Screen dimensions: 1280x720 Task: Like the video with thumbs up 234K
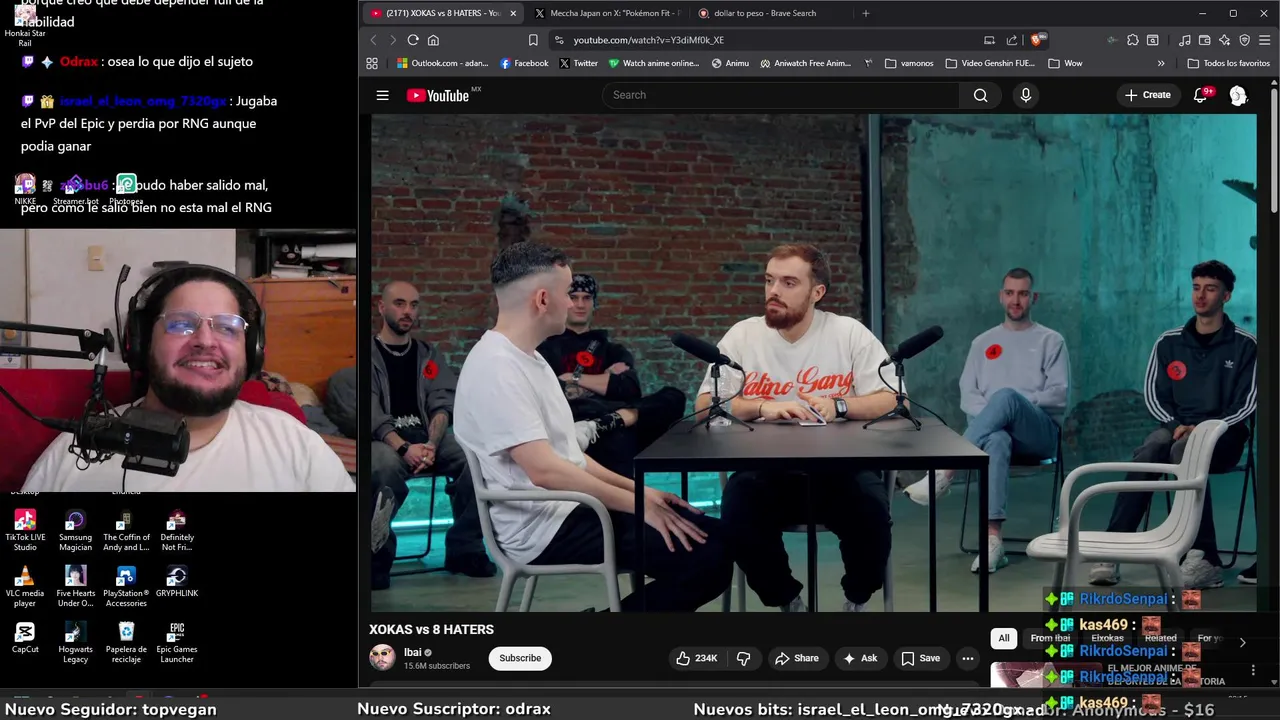(x=697, y=658)
